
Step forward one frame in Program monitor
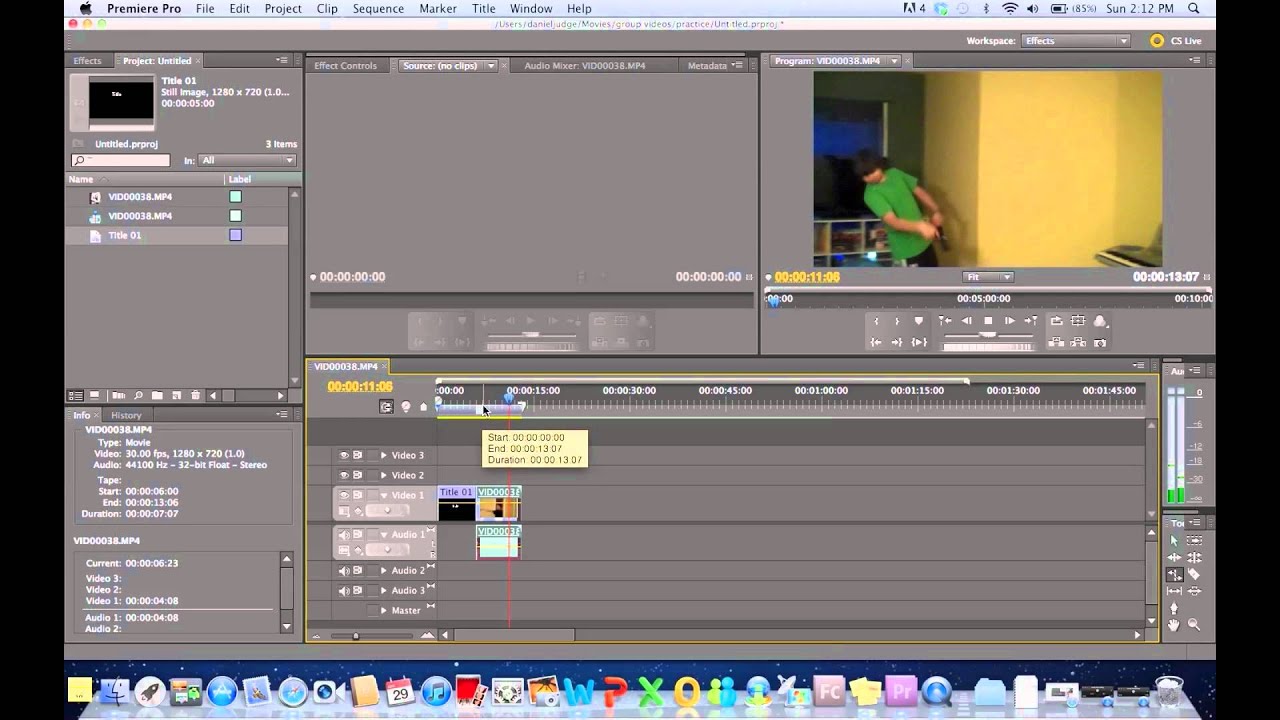click(1010, 321)
